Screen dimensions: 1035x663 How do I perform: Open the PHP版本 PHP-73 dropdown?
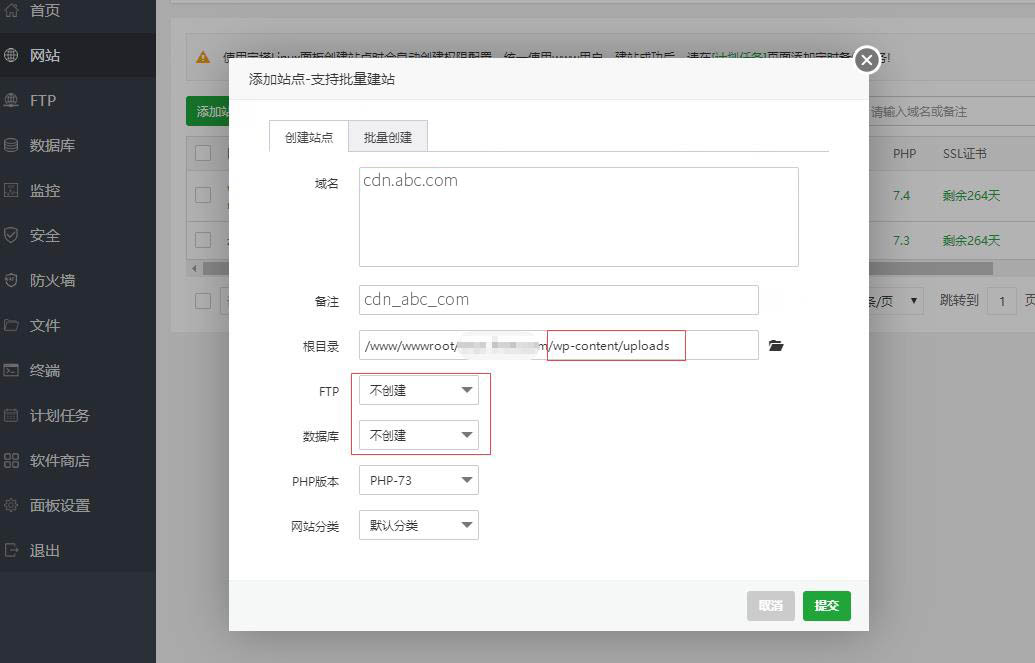(x=418, y=480)
